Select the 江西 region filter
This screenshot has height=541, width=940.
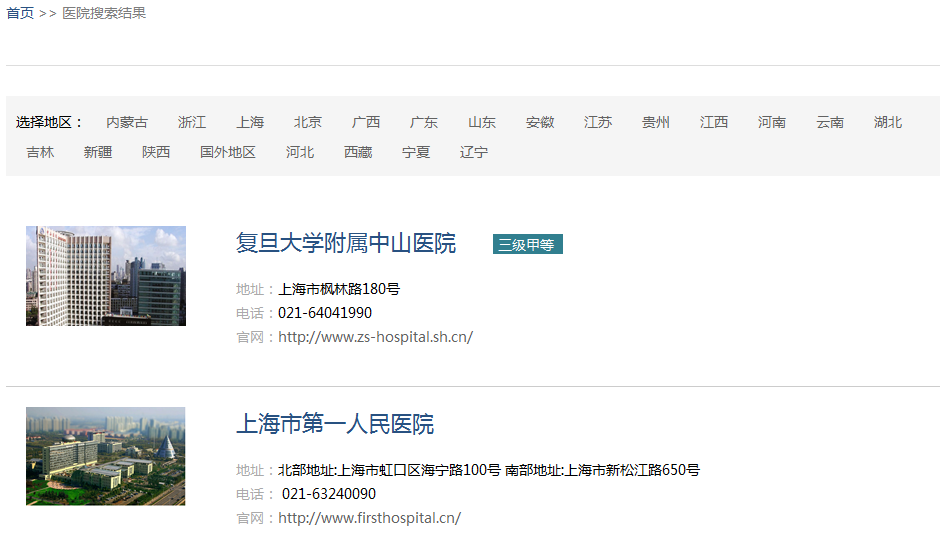[x=714, y=122]
